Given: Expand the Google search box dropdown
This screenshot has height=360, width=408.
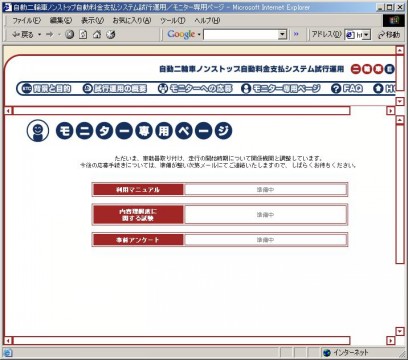Looking at the screenshot, I should click(282, 34).
